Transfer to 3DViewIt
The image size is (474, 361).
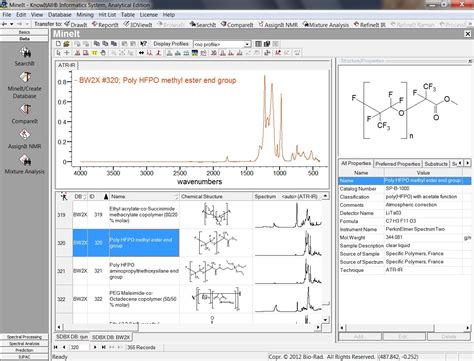(138, 24)
